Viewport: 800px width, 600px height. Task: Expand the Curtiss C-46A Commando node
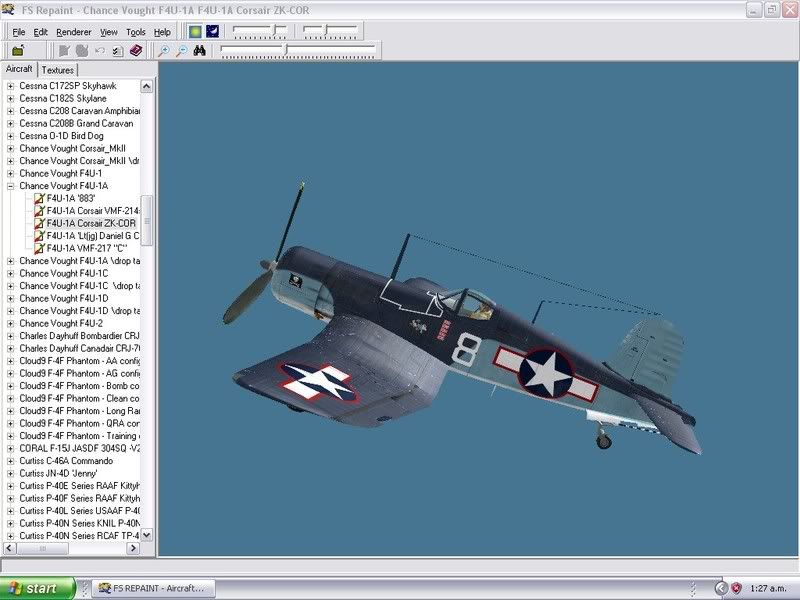pyautogui.click(x=11, y=461)
